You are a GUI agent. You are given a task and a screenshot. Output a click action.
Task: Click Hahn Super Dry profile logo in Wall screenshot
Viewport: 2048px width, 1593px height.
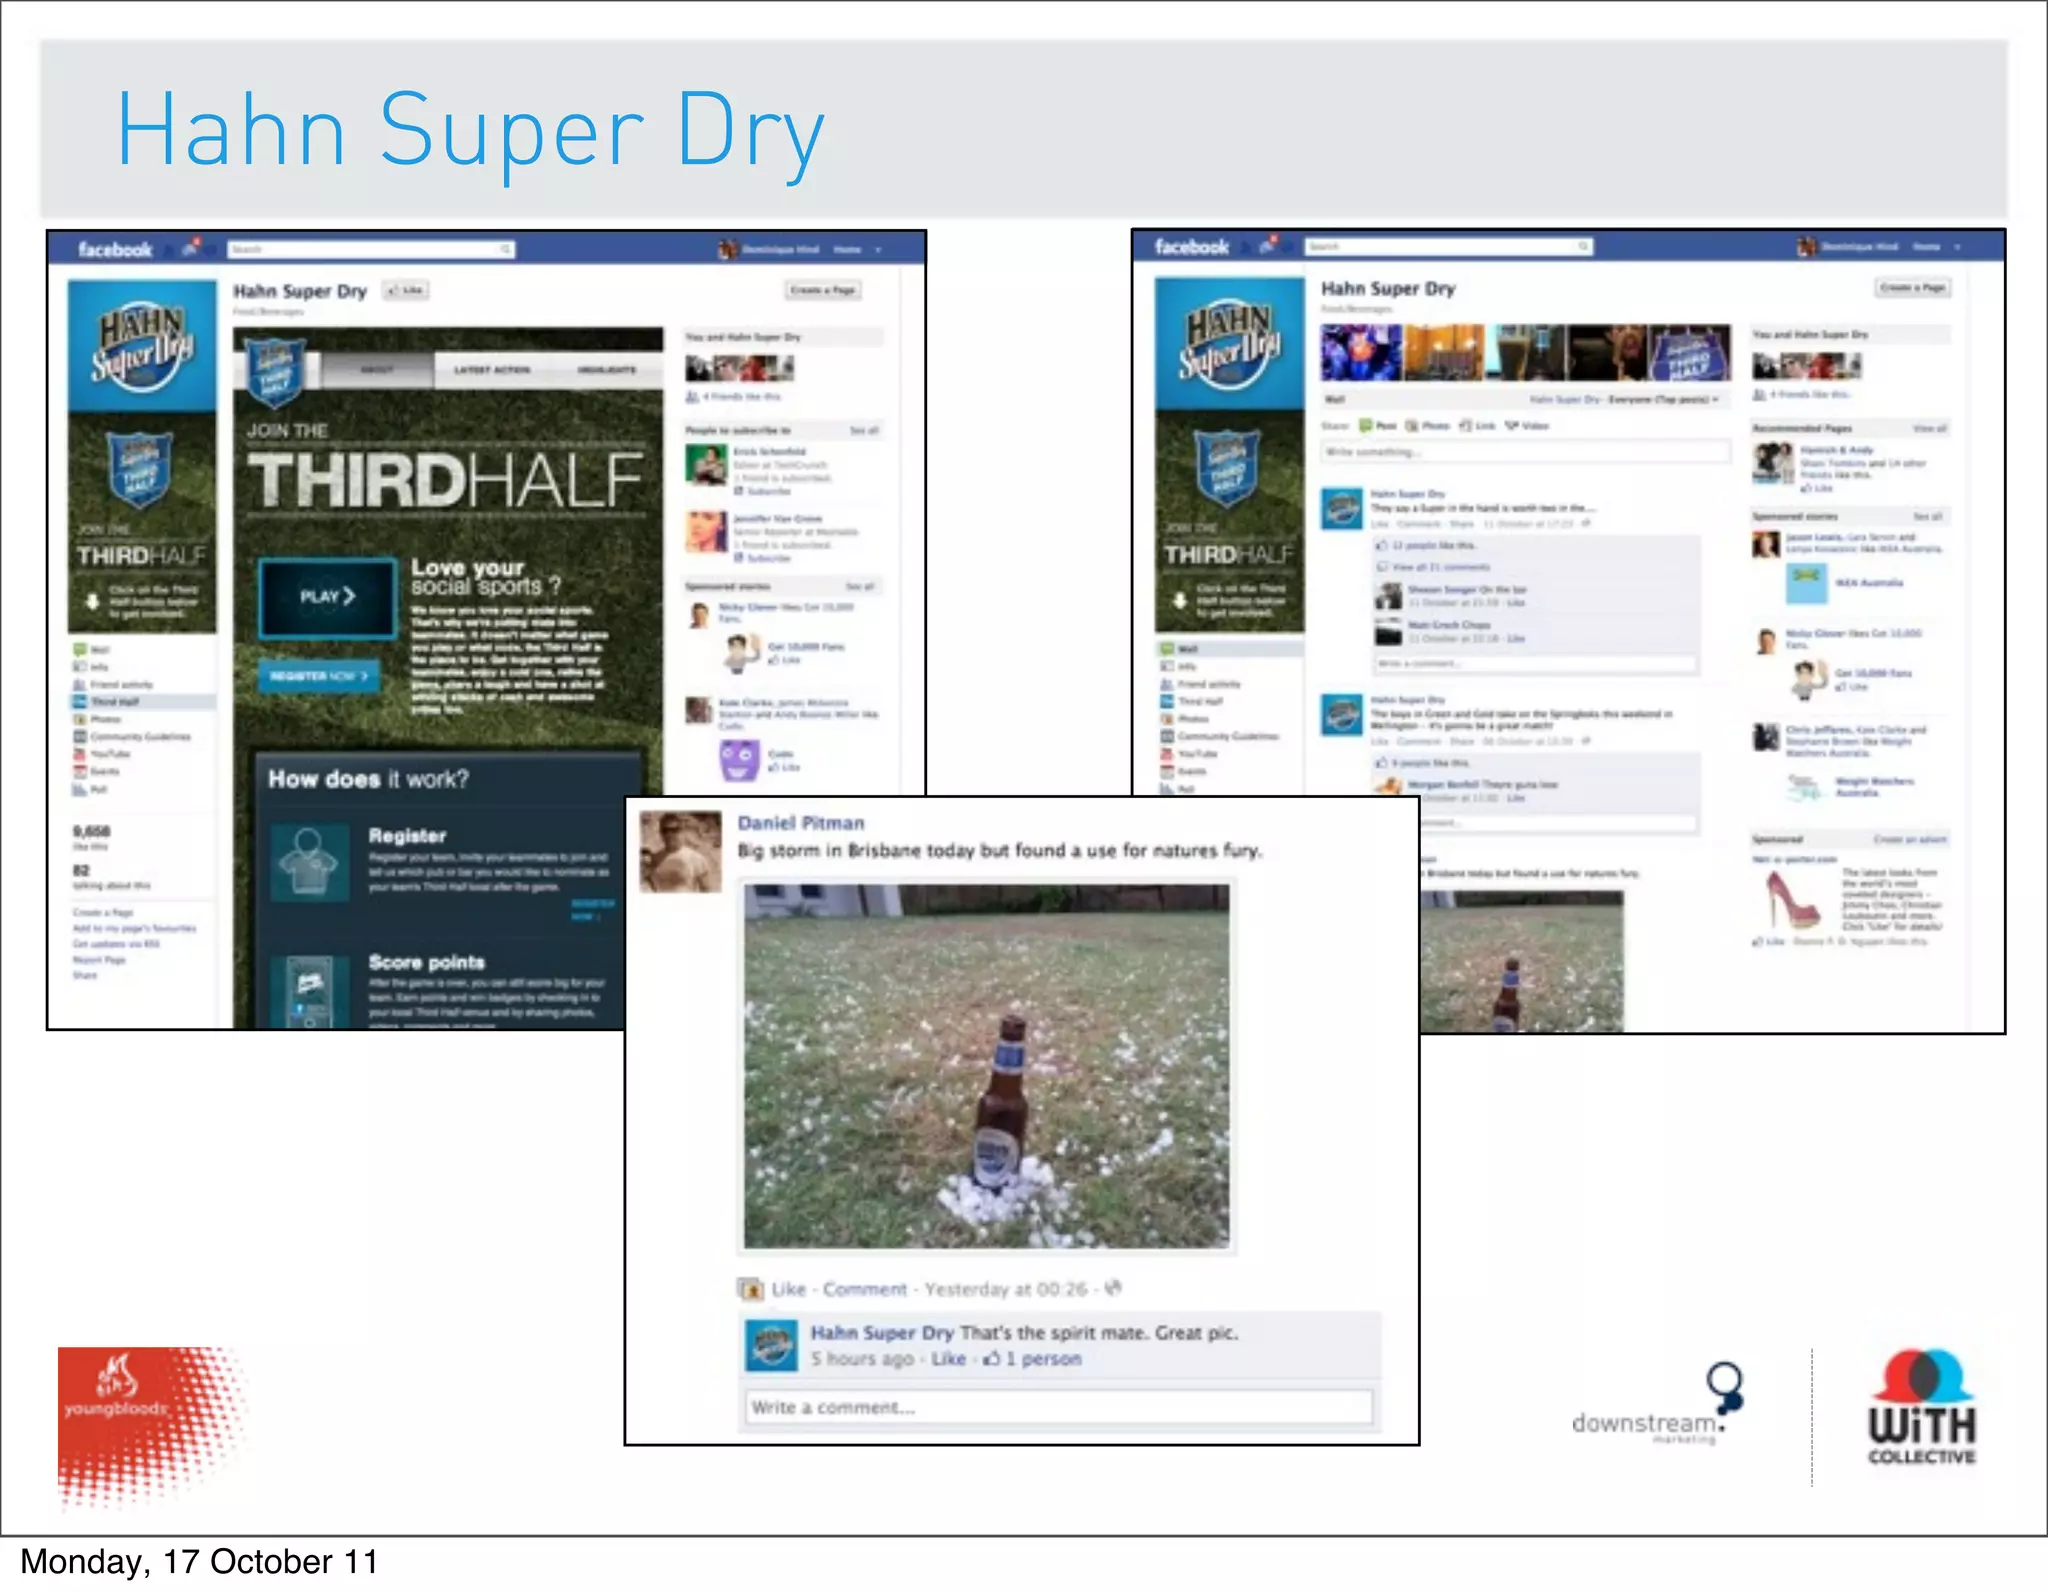(1229, 344)
